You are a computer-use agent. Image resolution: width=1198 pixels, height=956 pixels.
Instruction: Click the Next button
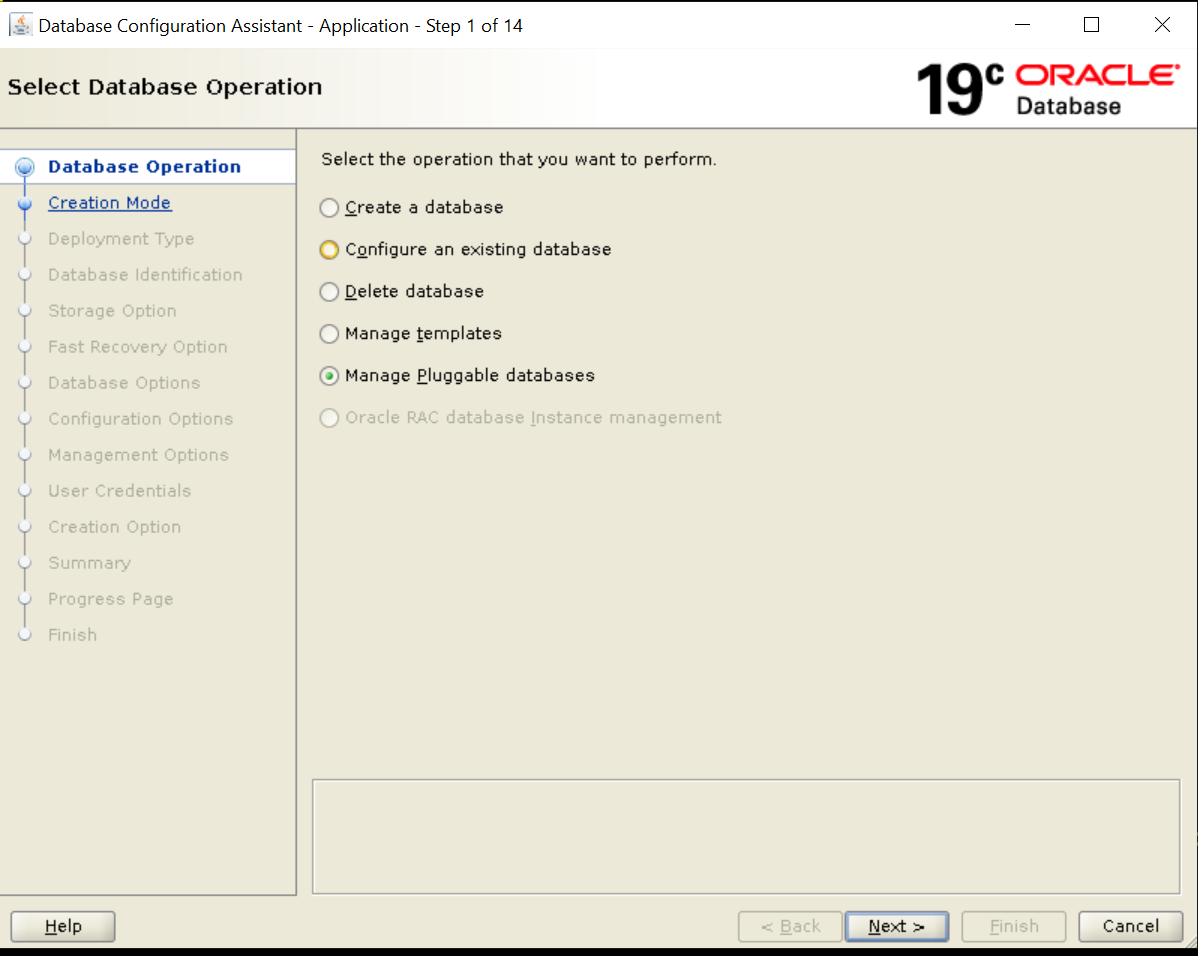click(x=896, y=926)
